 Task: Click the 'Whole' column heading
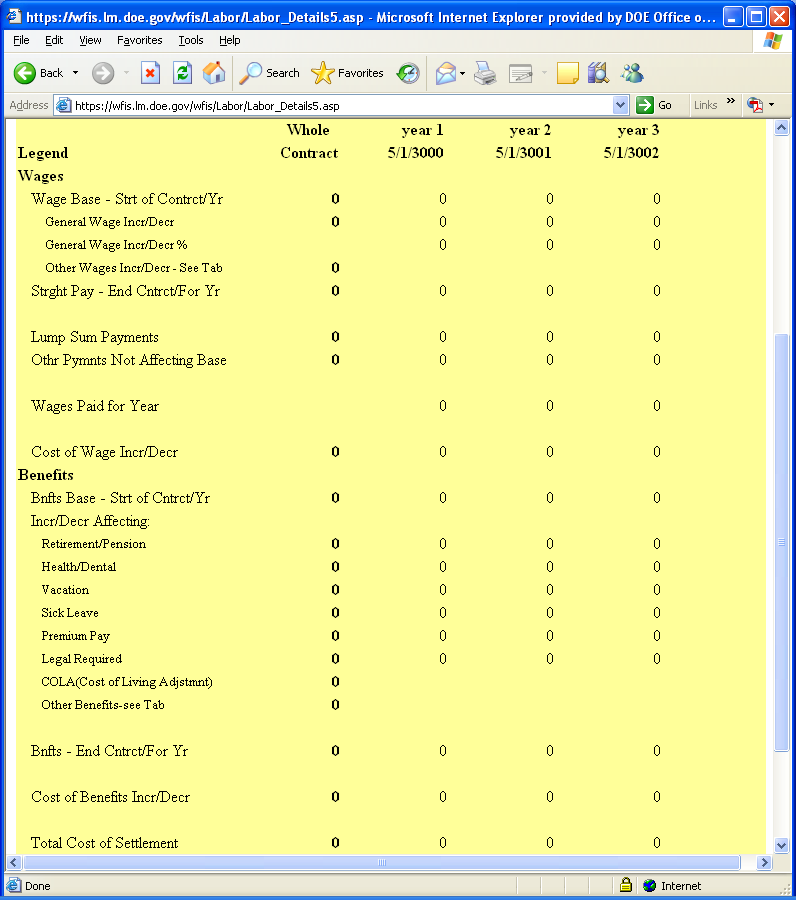308,130
